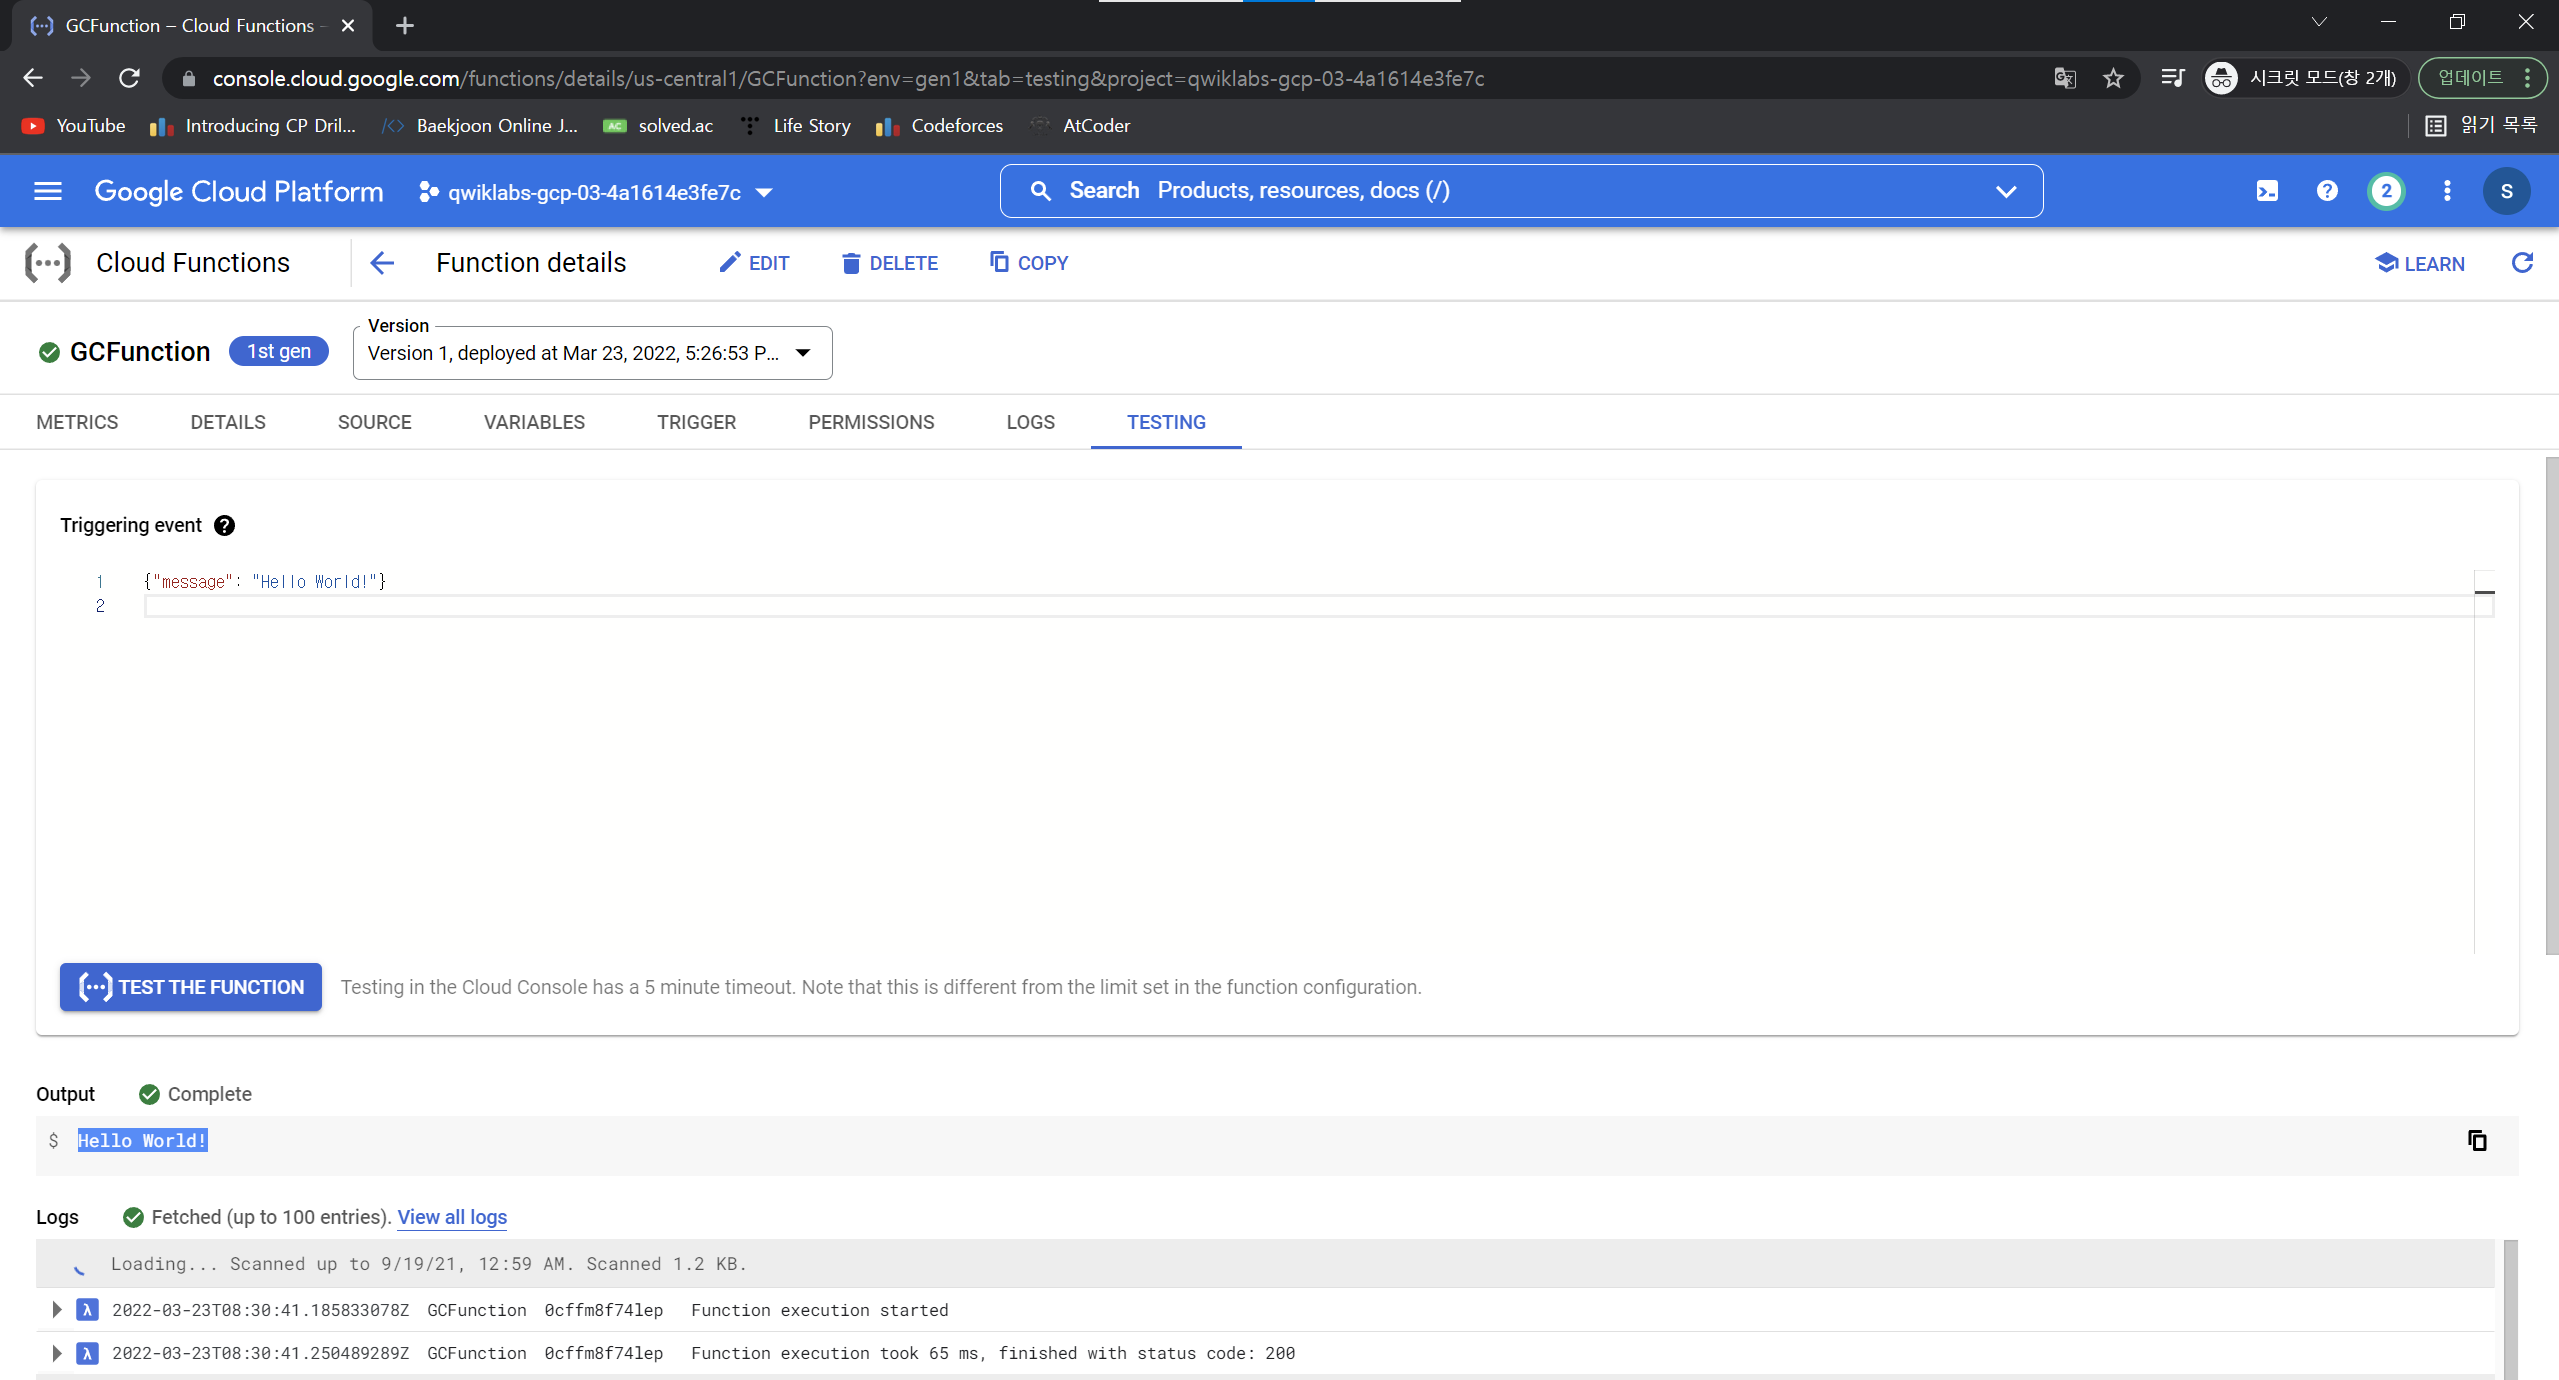This screenshot has width=2559, height=1380.
Task: Click the Triggering event help icon
Action: (225, 526)
